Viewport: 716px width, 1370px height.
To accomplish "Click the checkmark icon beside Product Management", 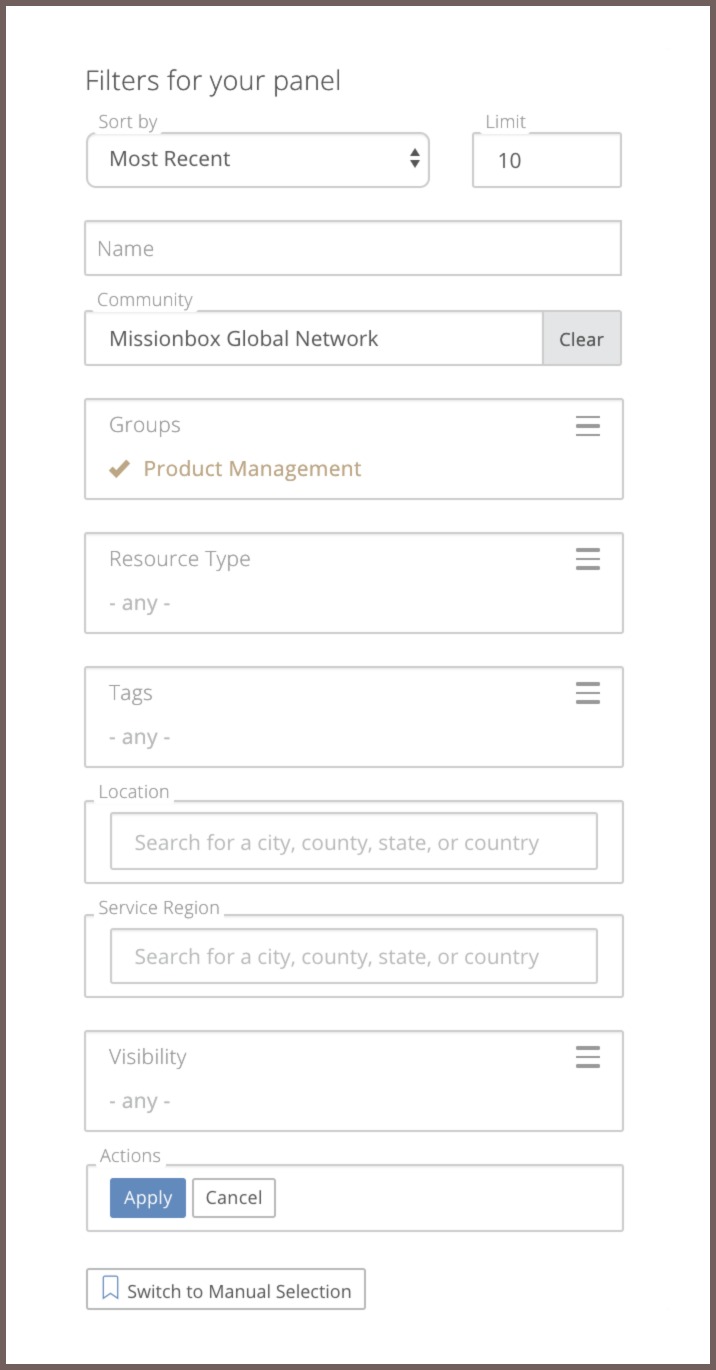I will pyautogui.click(x=119, y=468).
